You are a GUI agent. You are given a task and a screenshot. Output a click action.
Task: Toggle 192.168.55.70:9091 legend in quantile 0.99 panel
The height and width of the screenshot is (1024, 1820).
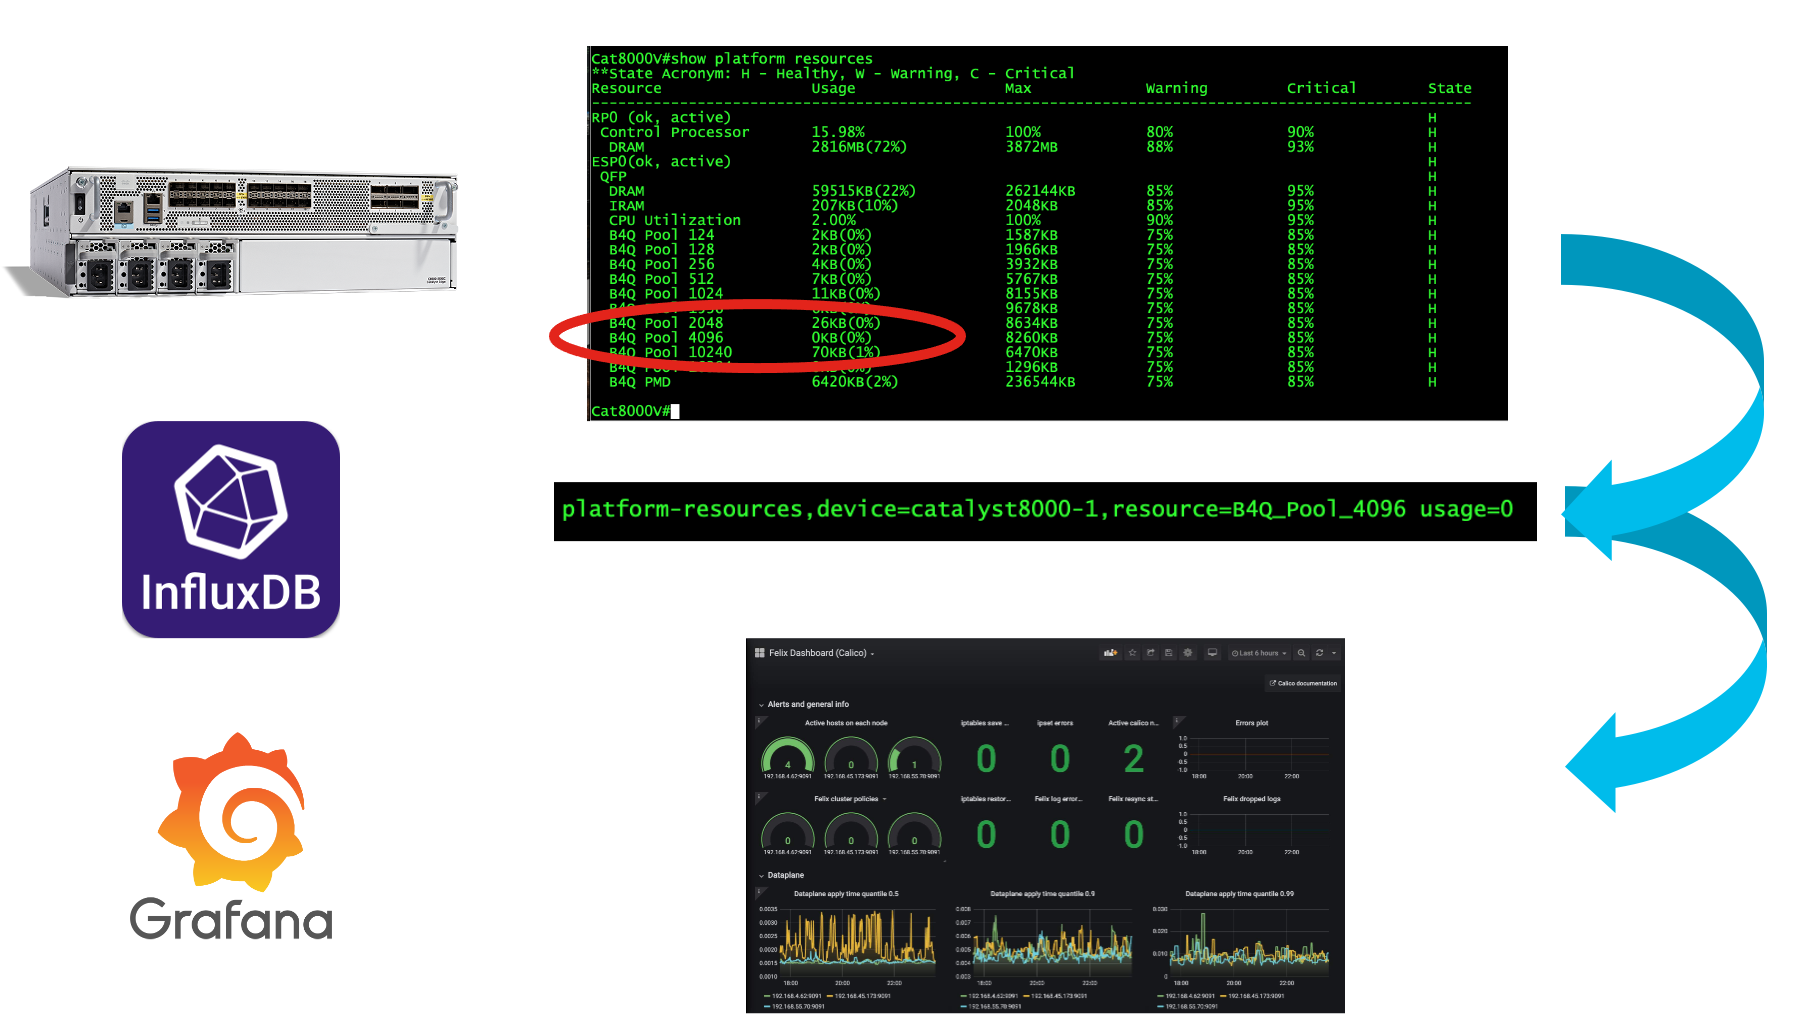[1188, 1006]
